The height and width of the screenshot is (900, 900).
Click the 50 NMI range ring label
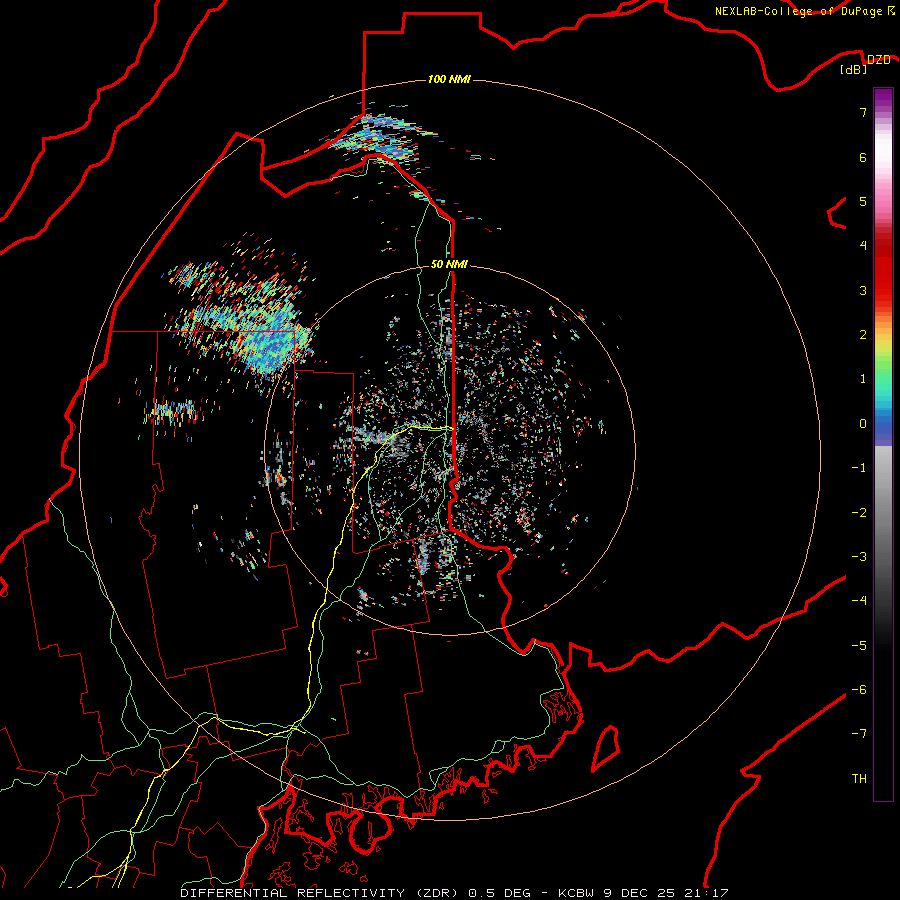tap(449, 264)
